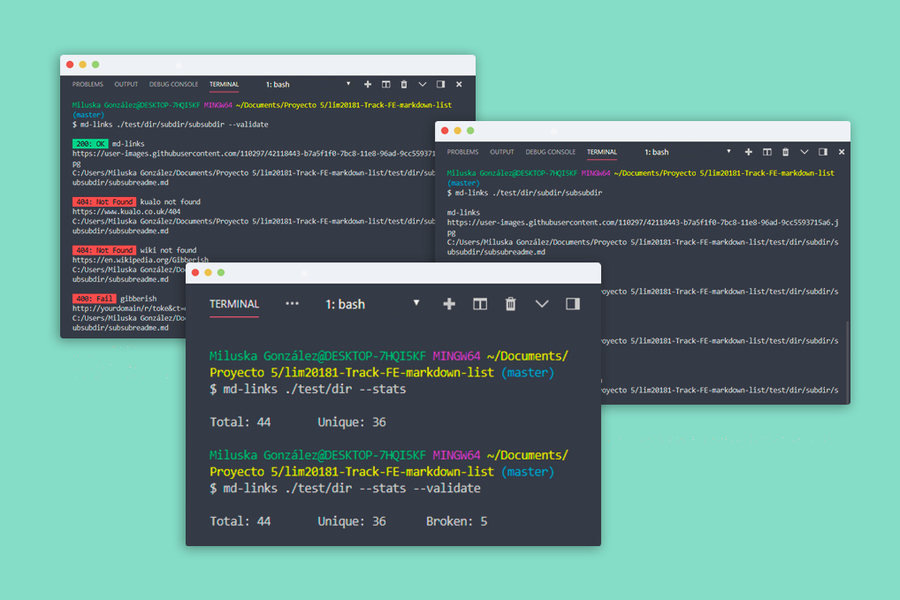The width and height of the screenshot is (900, 600).
Task: Click the kualo.co.uk/404 URL in terminal output
Action: pyautogui.click(x=112, y=212)
